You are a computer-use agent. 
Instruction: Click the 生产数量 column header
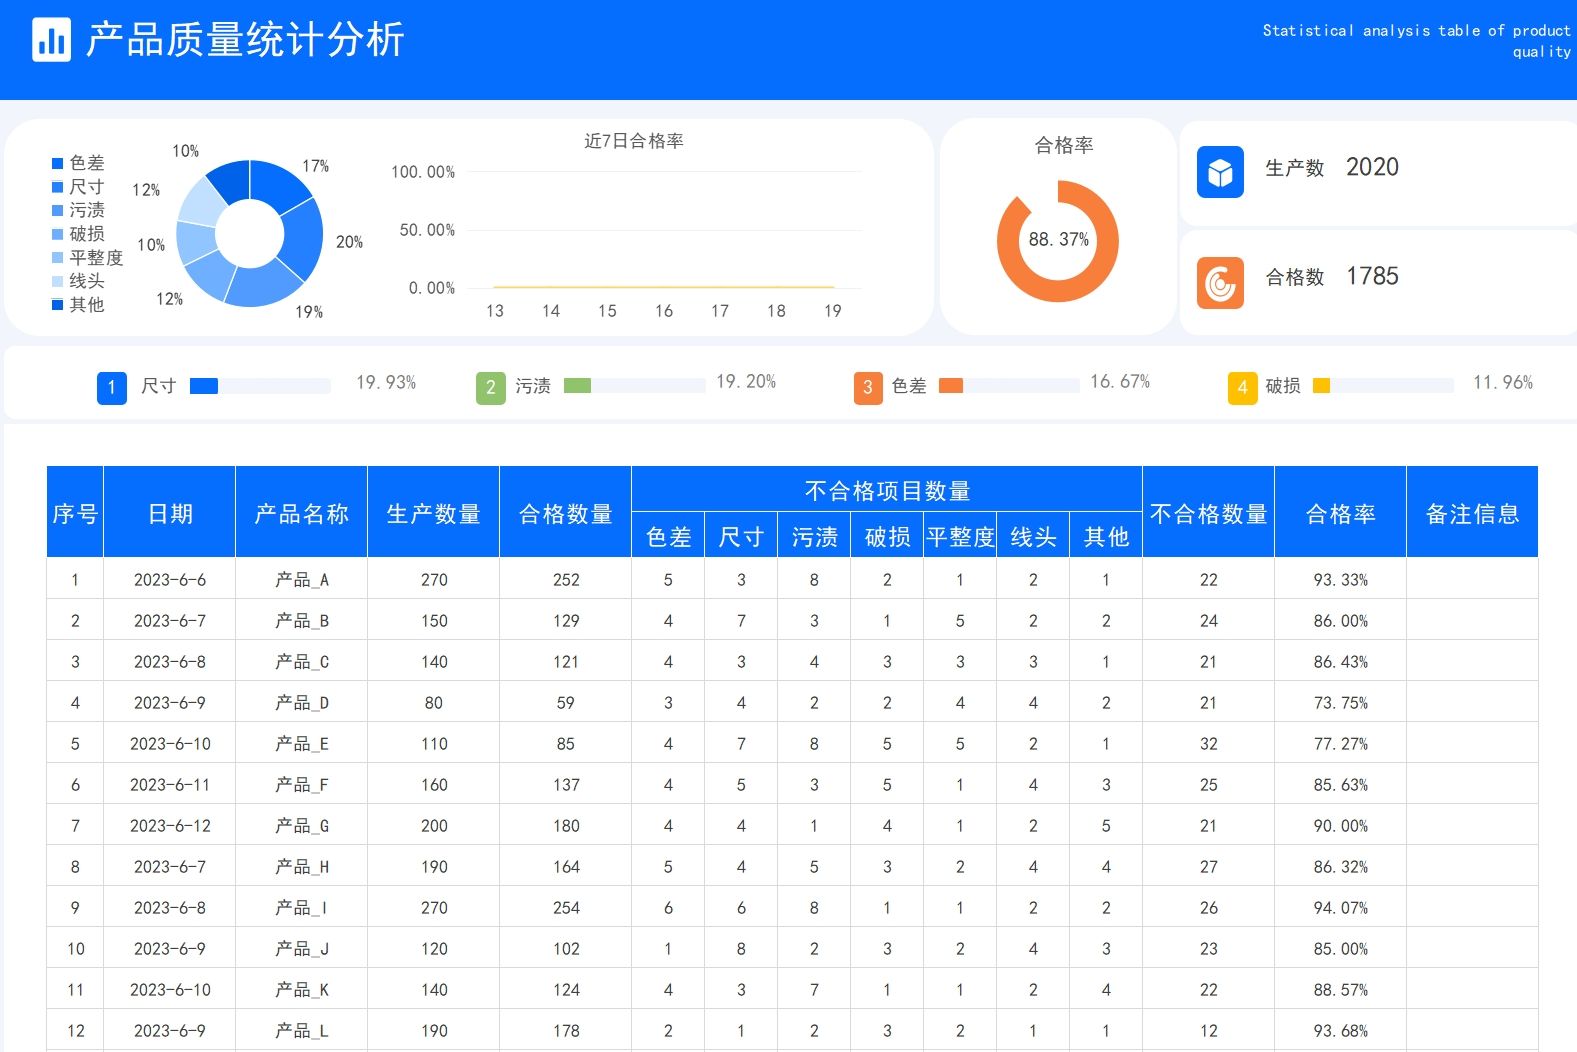[x=434, y=512]
